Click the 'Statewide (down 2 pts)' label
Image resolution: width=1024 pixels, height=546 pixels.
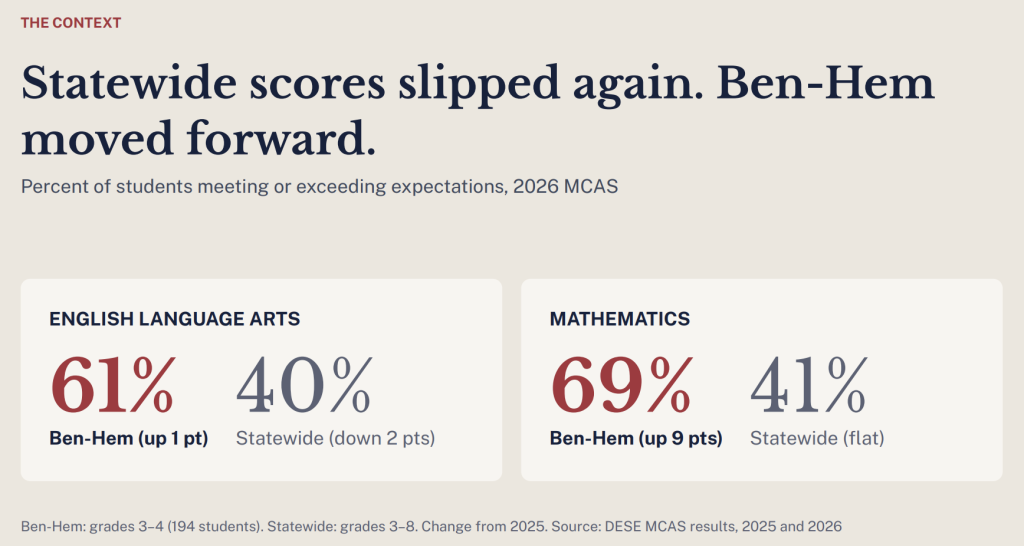tap(336, 438)
